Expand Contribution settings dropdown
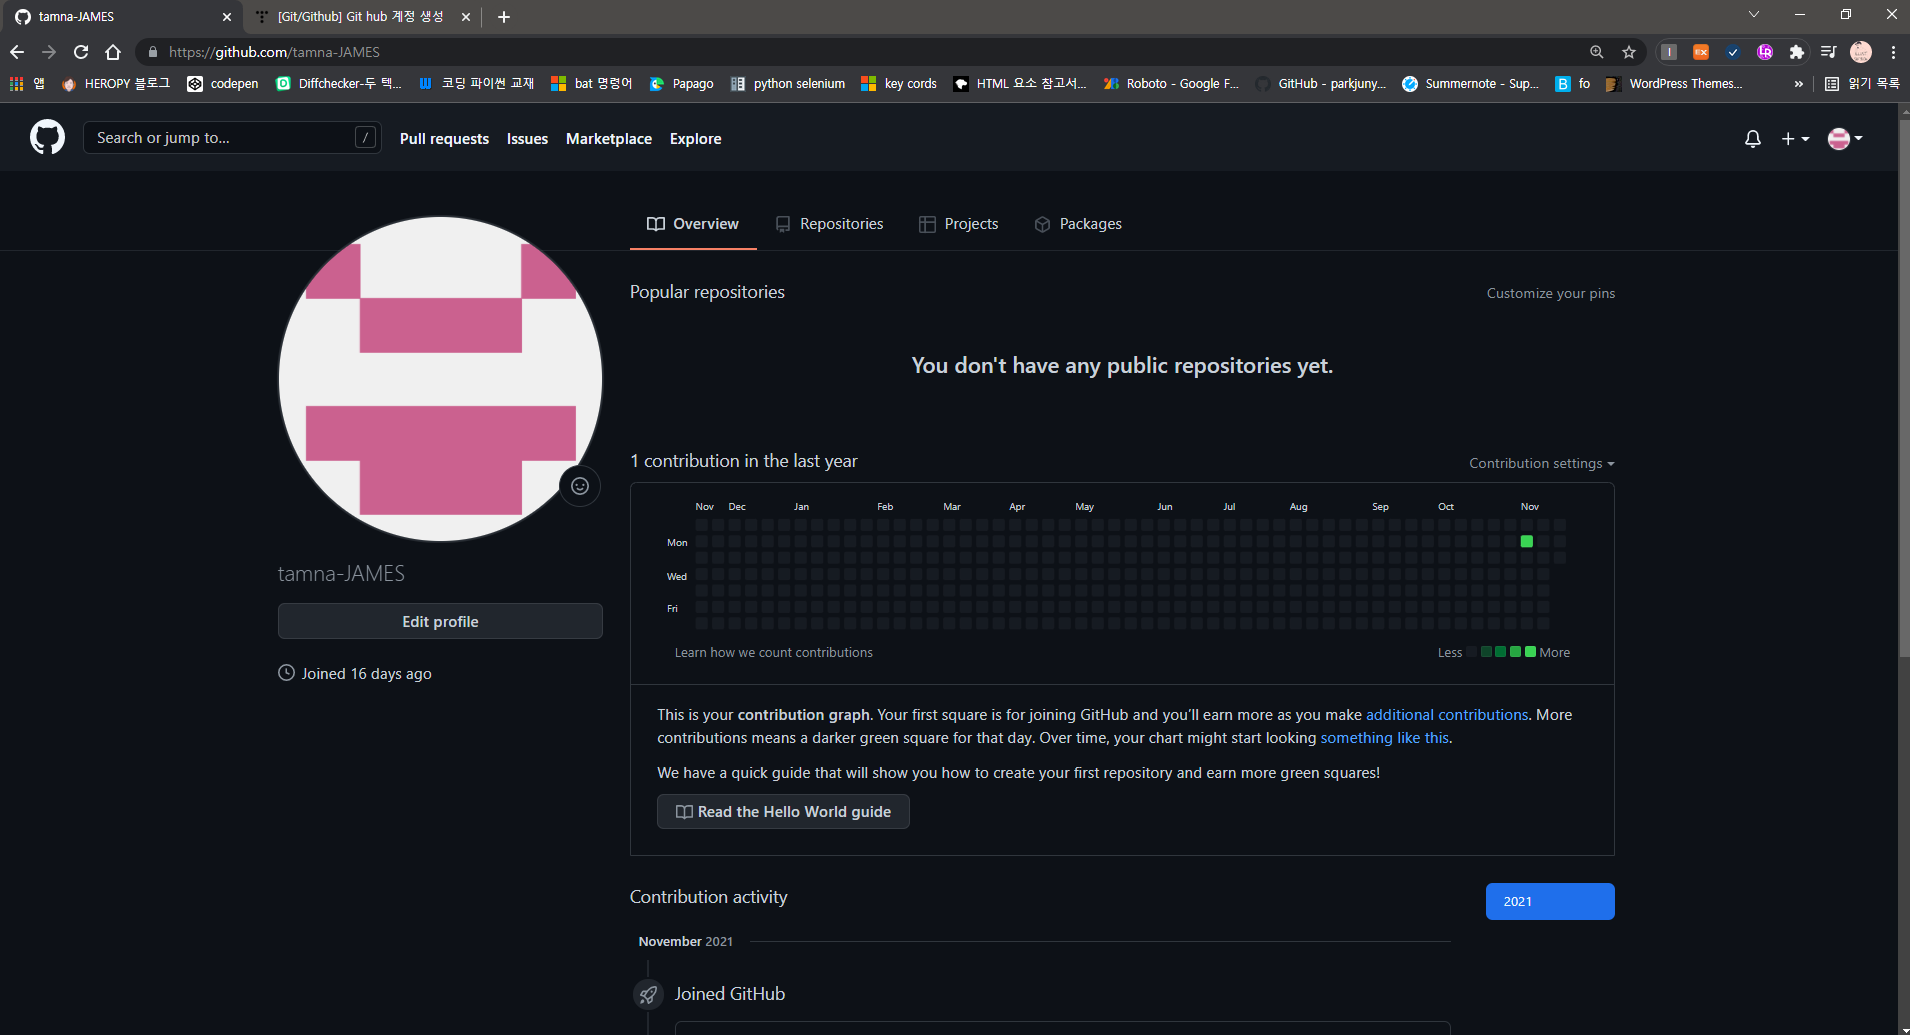 point(1541,463)
